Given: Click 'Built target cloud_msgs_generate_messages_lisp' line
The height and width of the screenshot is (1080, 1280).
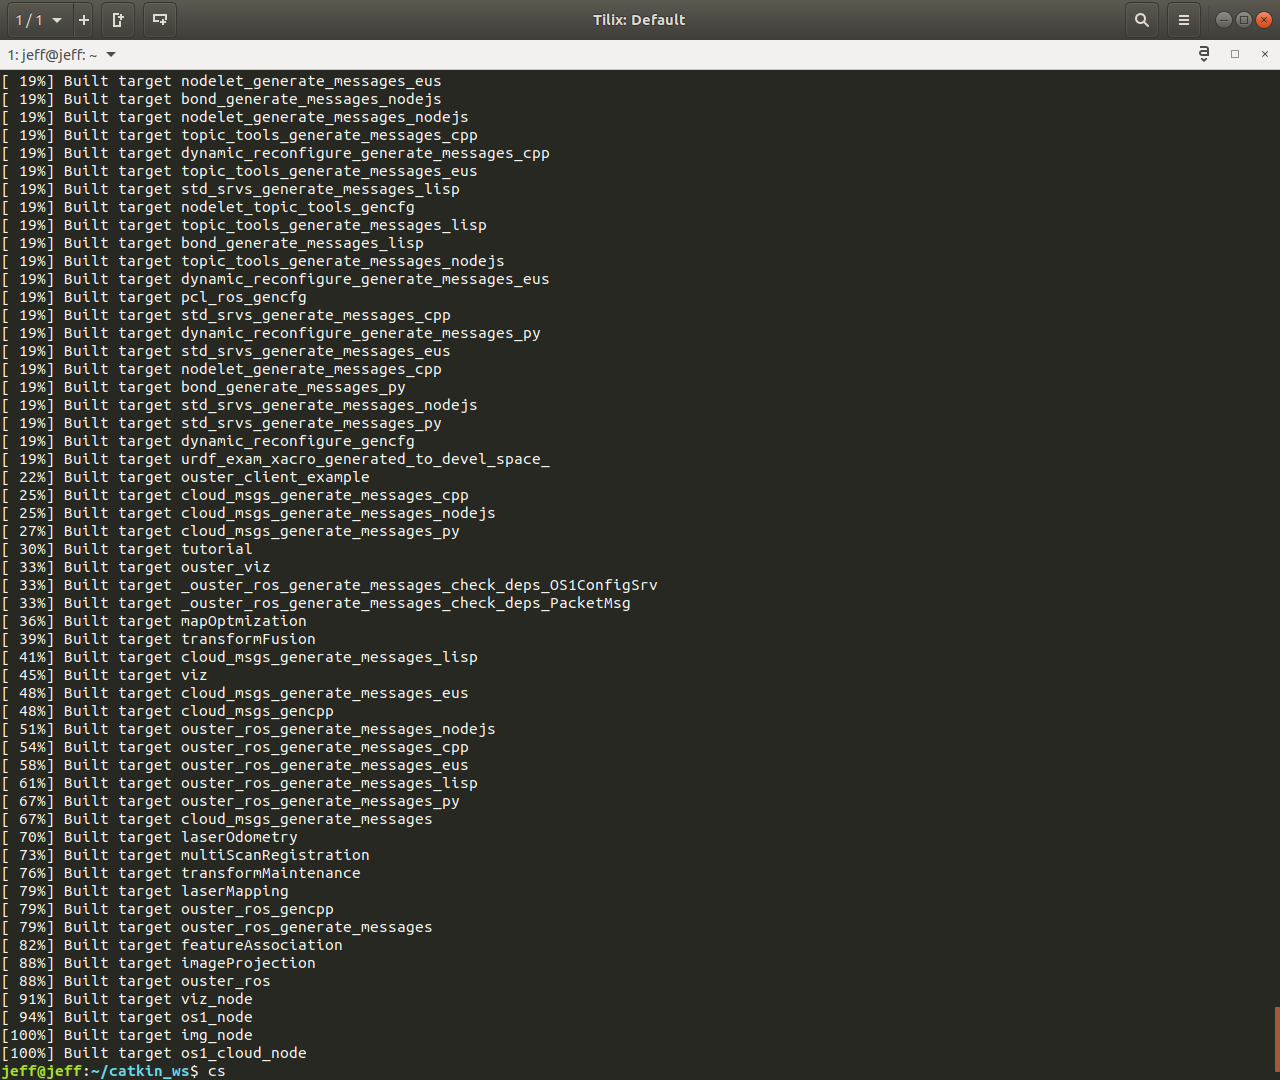Looking at the screenshot, I should [239, 657].
